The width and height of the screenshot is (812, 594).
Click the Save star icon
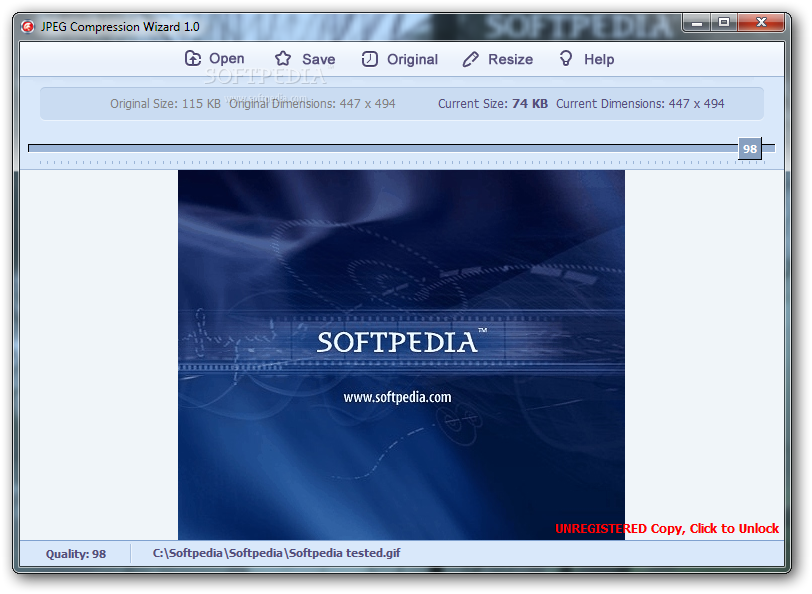pos(283,59)
